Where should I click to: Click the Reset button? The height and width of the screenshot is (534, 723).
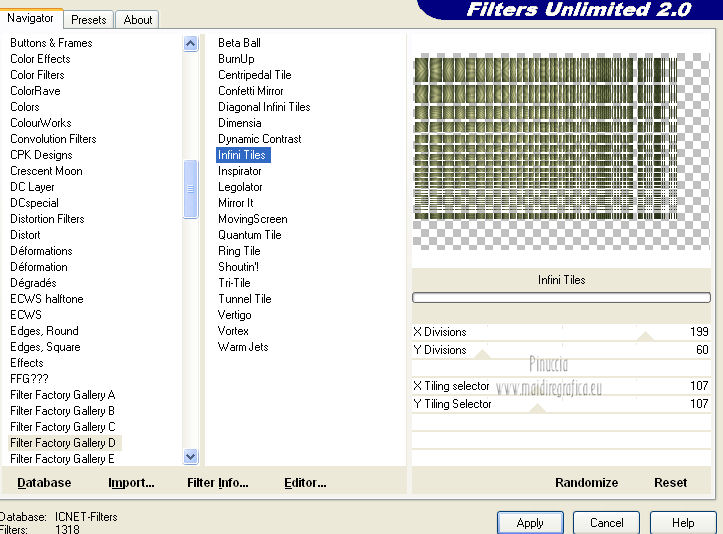pos(670,482)
